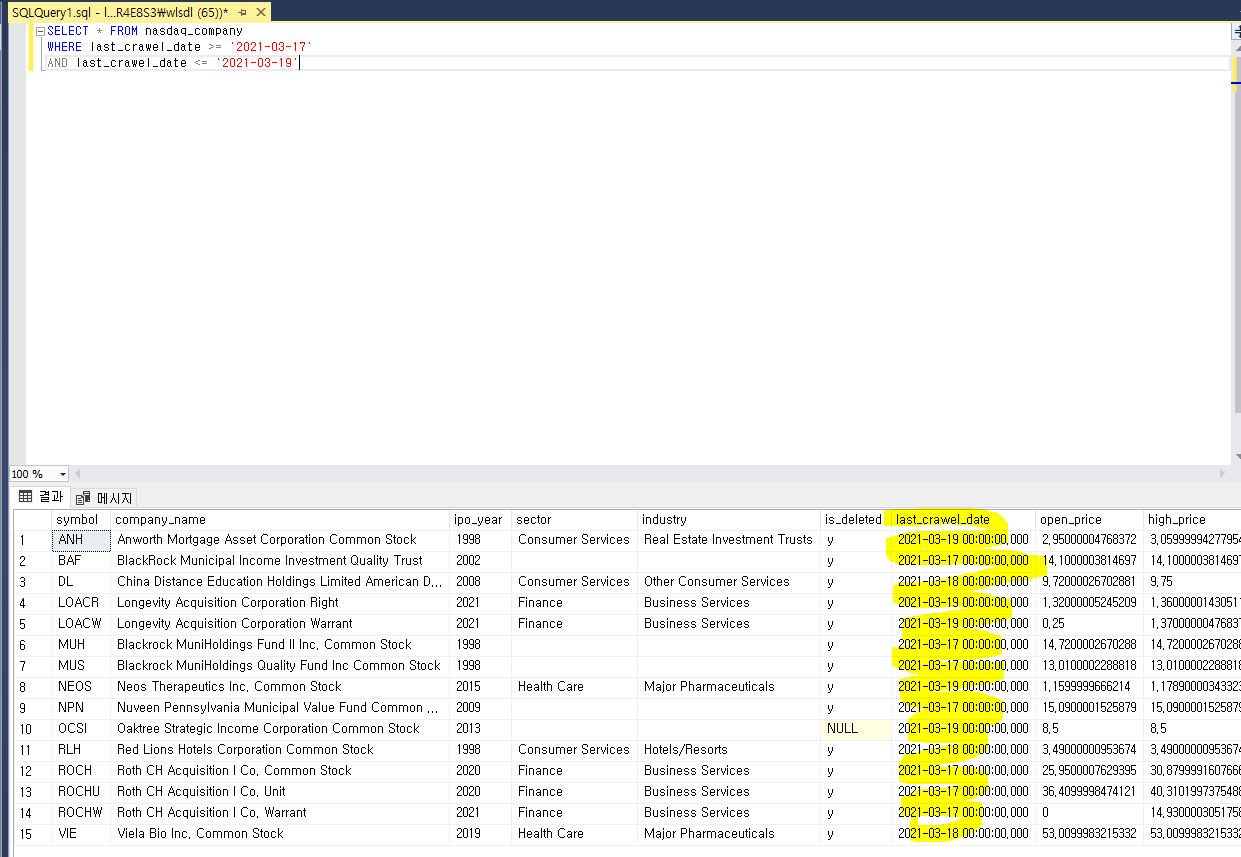This screenshot has width=1241, height=857.
Task: Select row number 1 header
Action: point(32,540)
